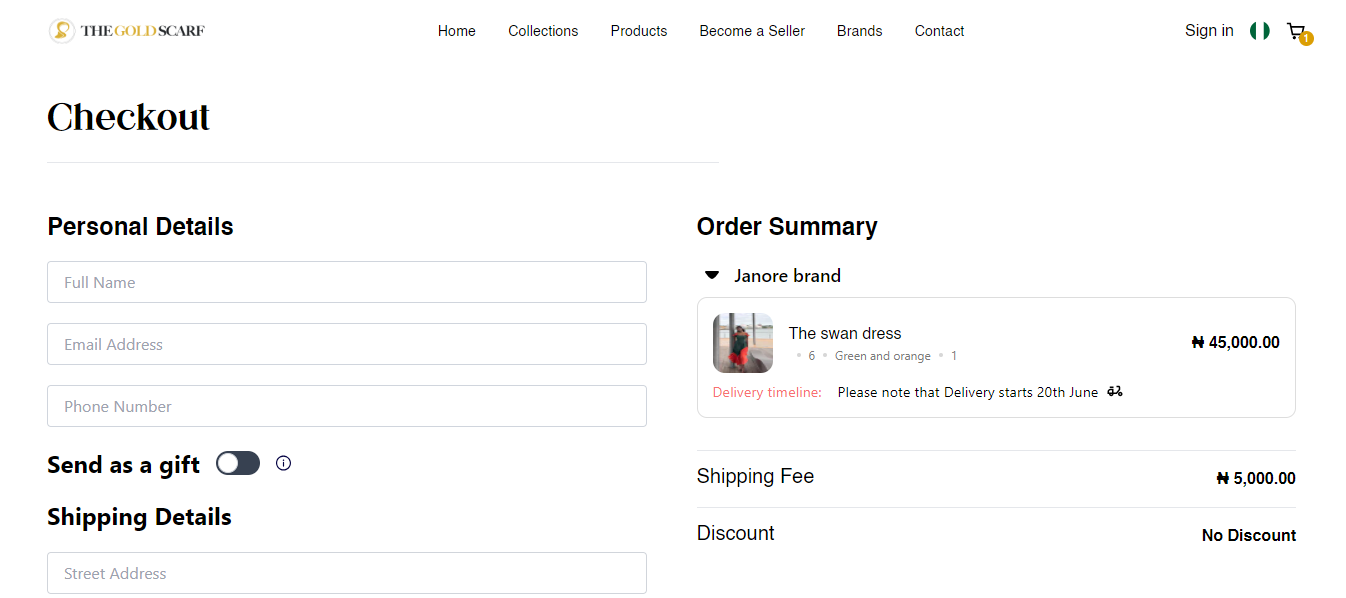Viewport: 1346px width, 598px height.
Task: Click the Street Address input
Action: coord(347,573)
